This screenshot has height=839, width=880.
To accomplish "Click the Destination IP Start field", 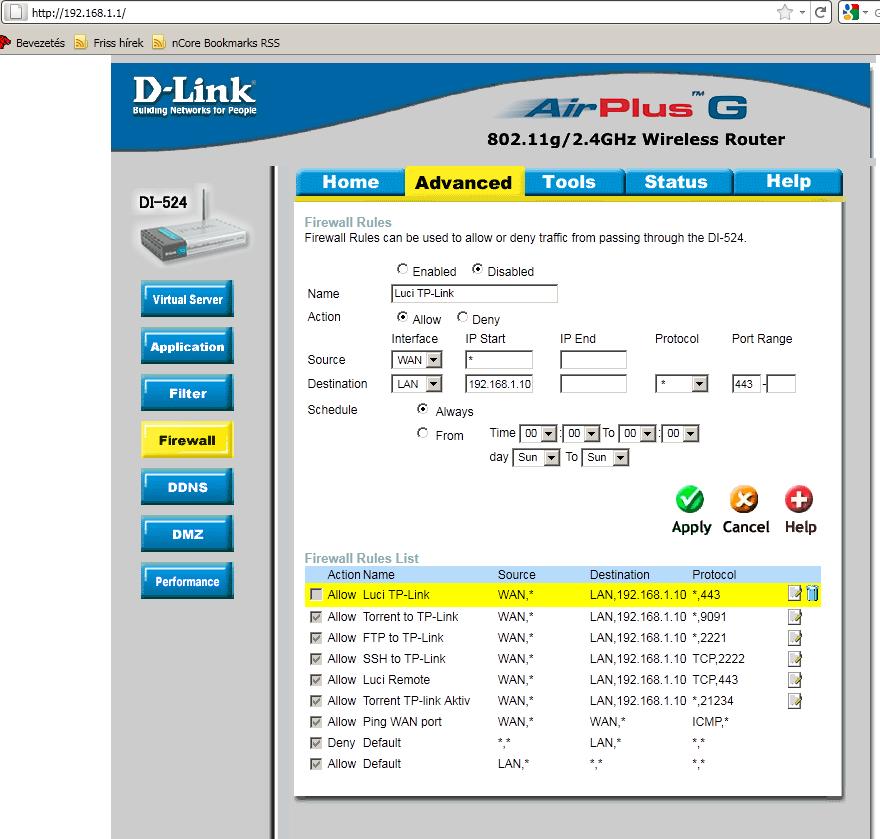I will point(499,384).
